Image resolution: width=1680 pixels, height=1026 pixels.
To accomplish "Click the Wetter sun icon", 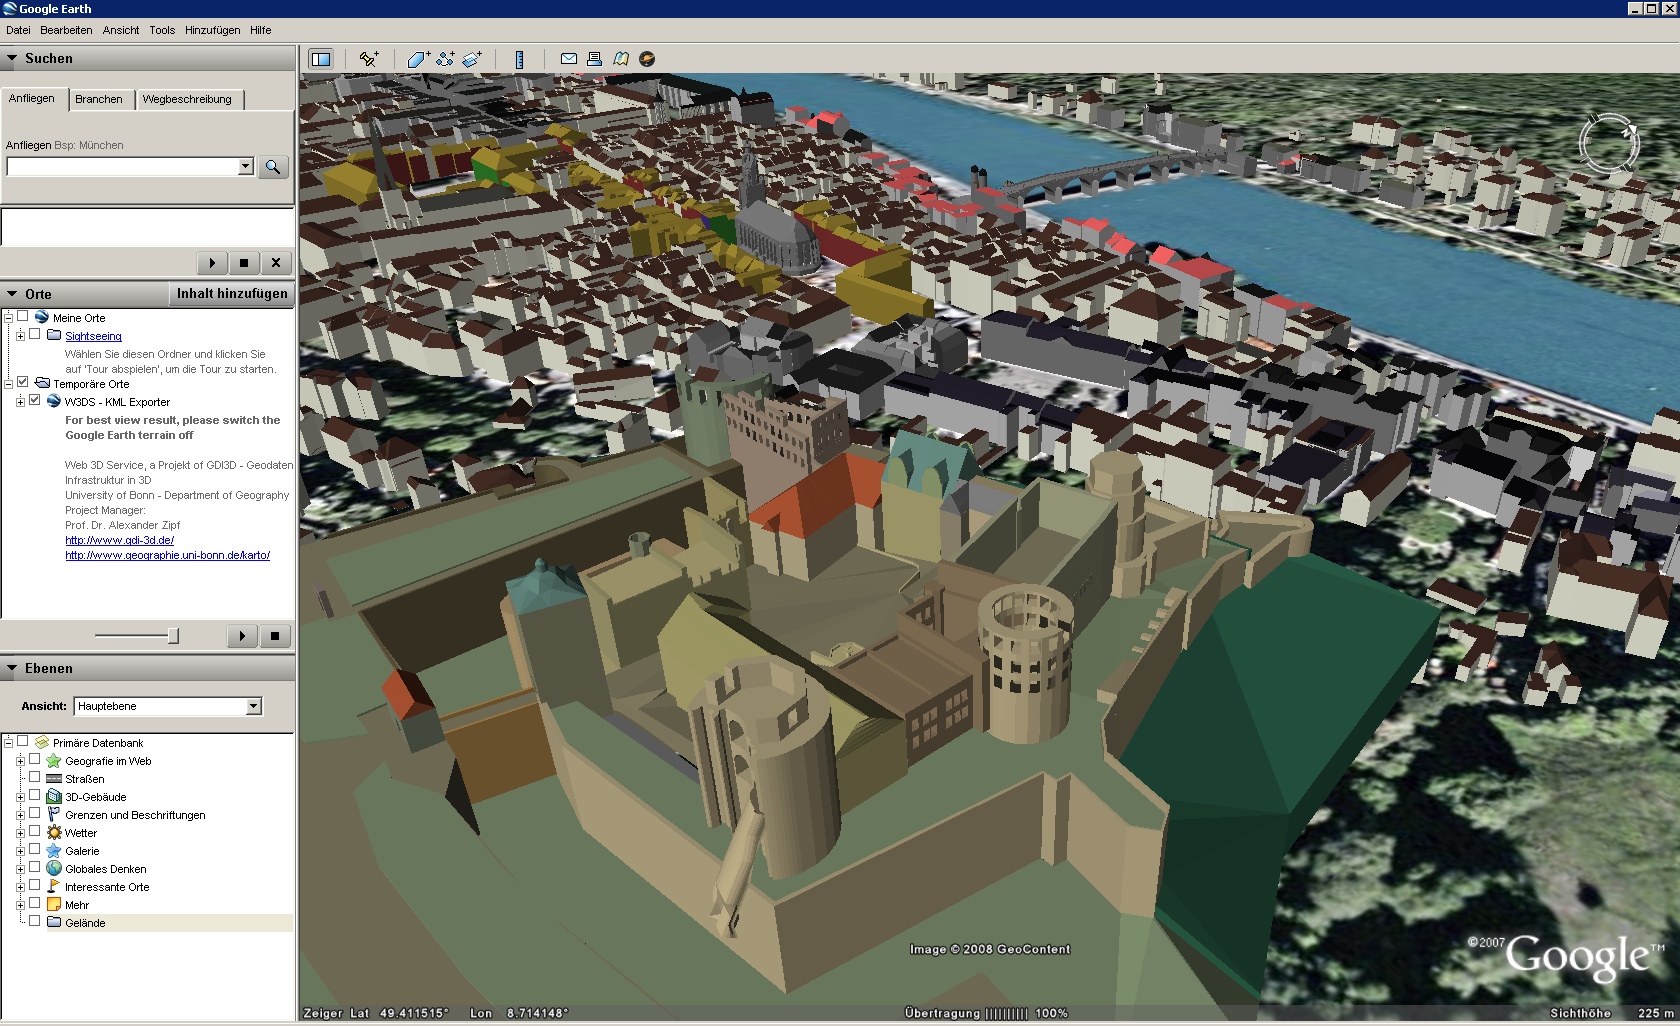I will coord(54,832).
